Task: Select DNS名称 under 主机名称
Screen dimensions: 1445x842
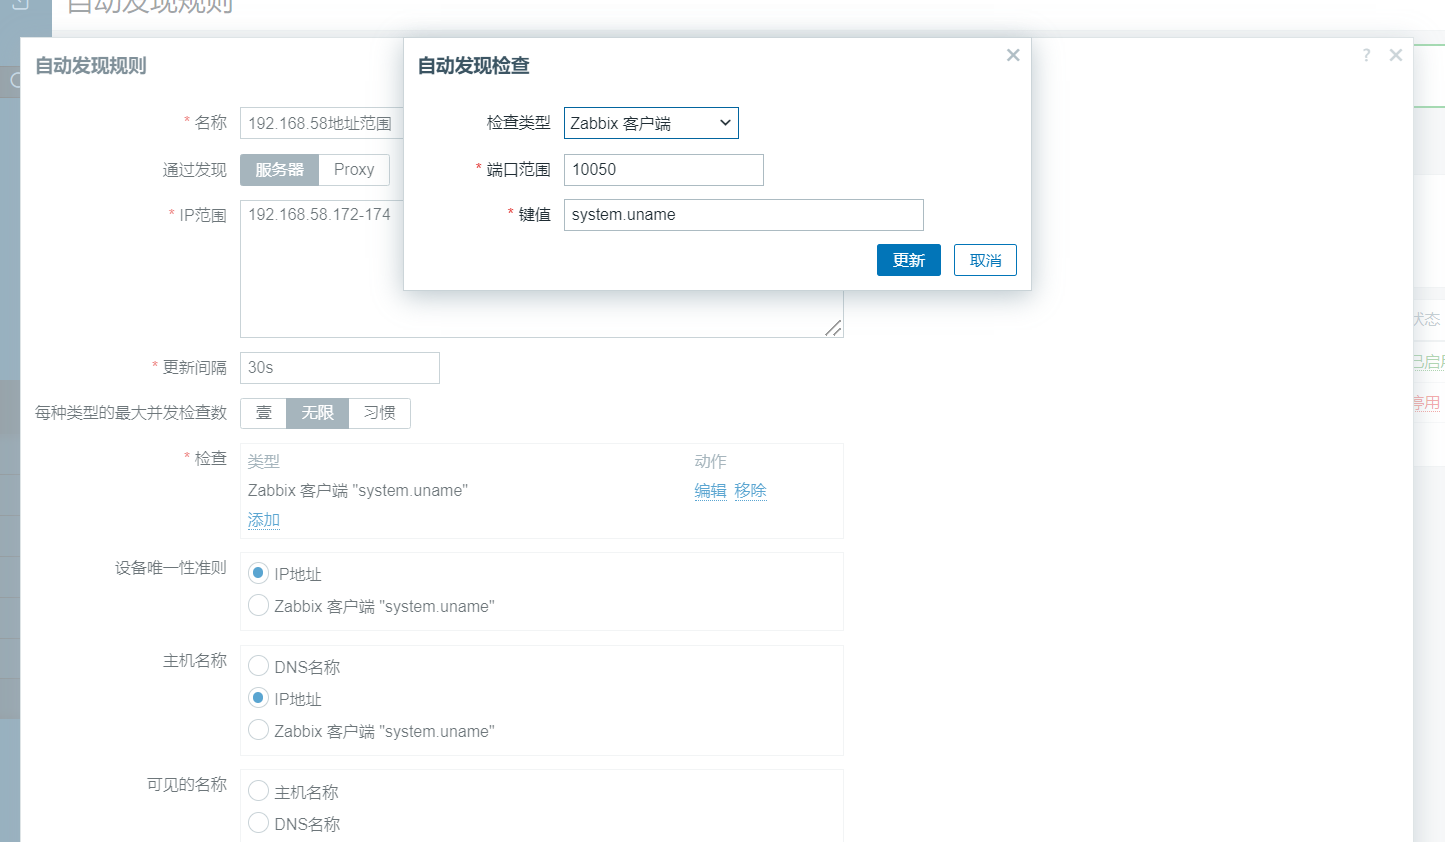Action: (x=258, y=666)
